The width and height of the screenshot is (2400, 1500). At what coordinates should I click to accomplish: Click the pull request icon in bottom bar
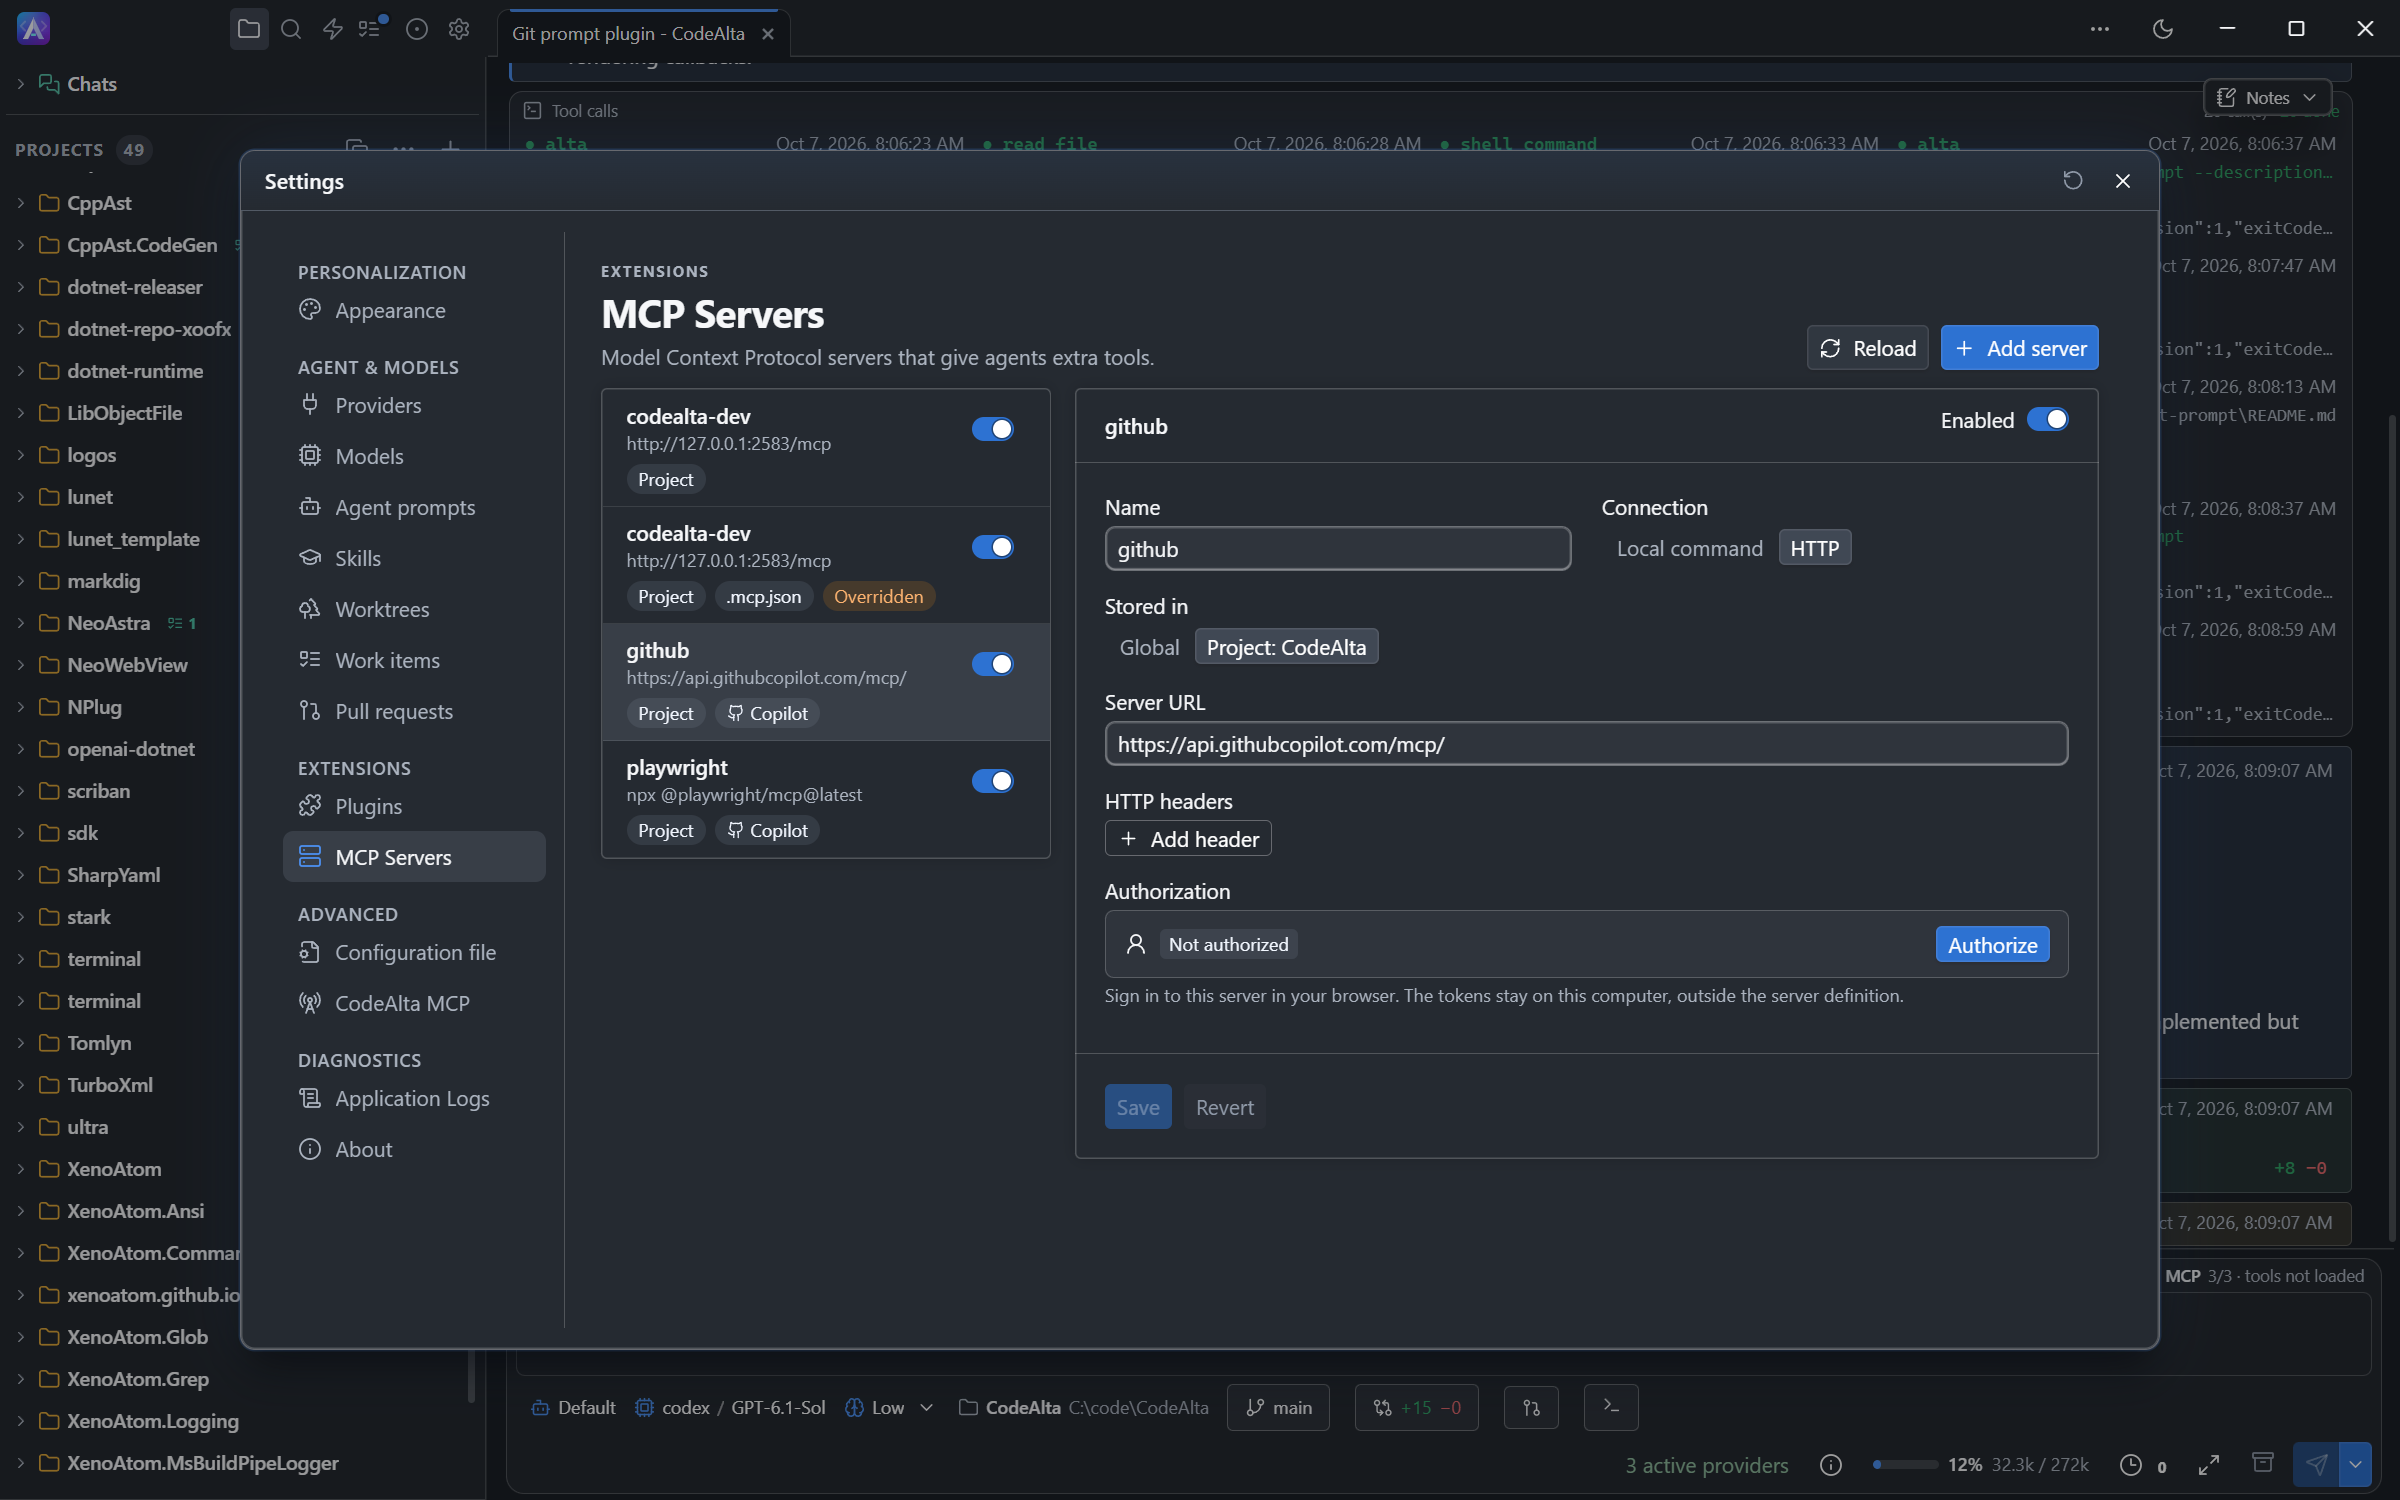coord(1531,1407)
